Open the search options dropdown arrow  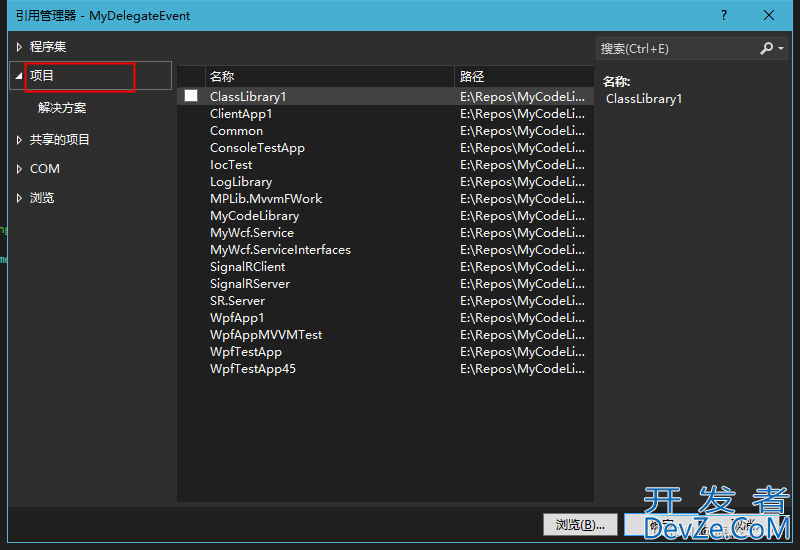tap(781, 48)
